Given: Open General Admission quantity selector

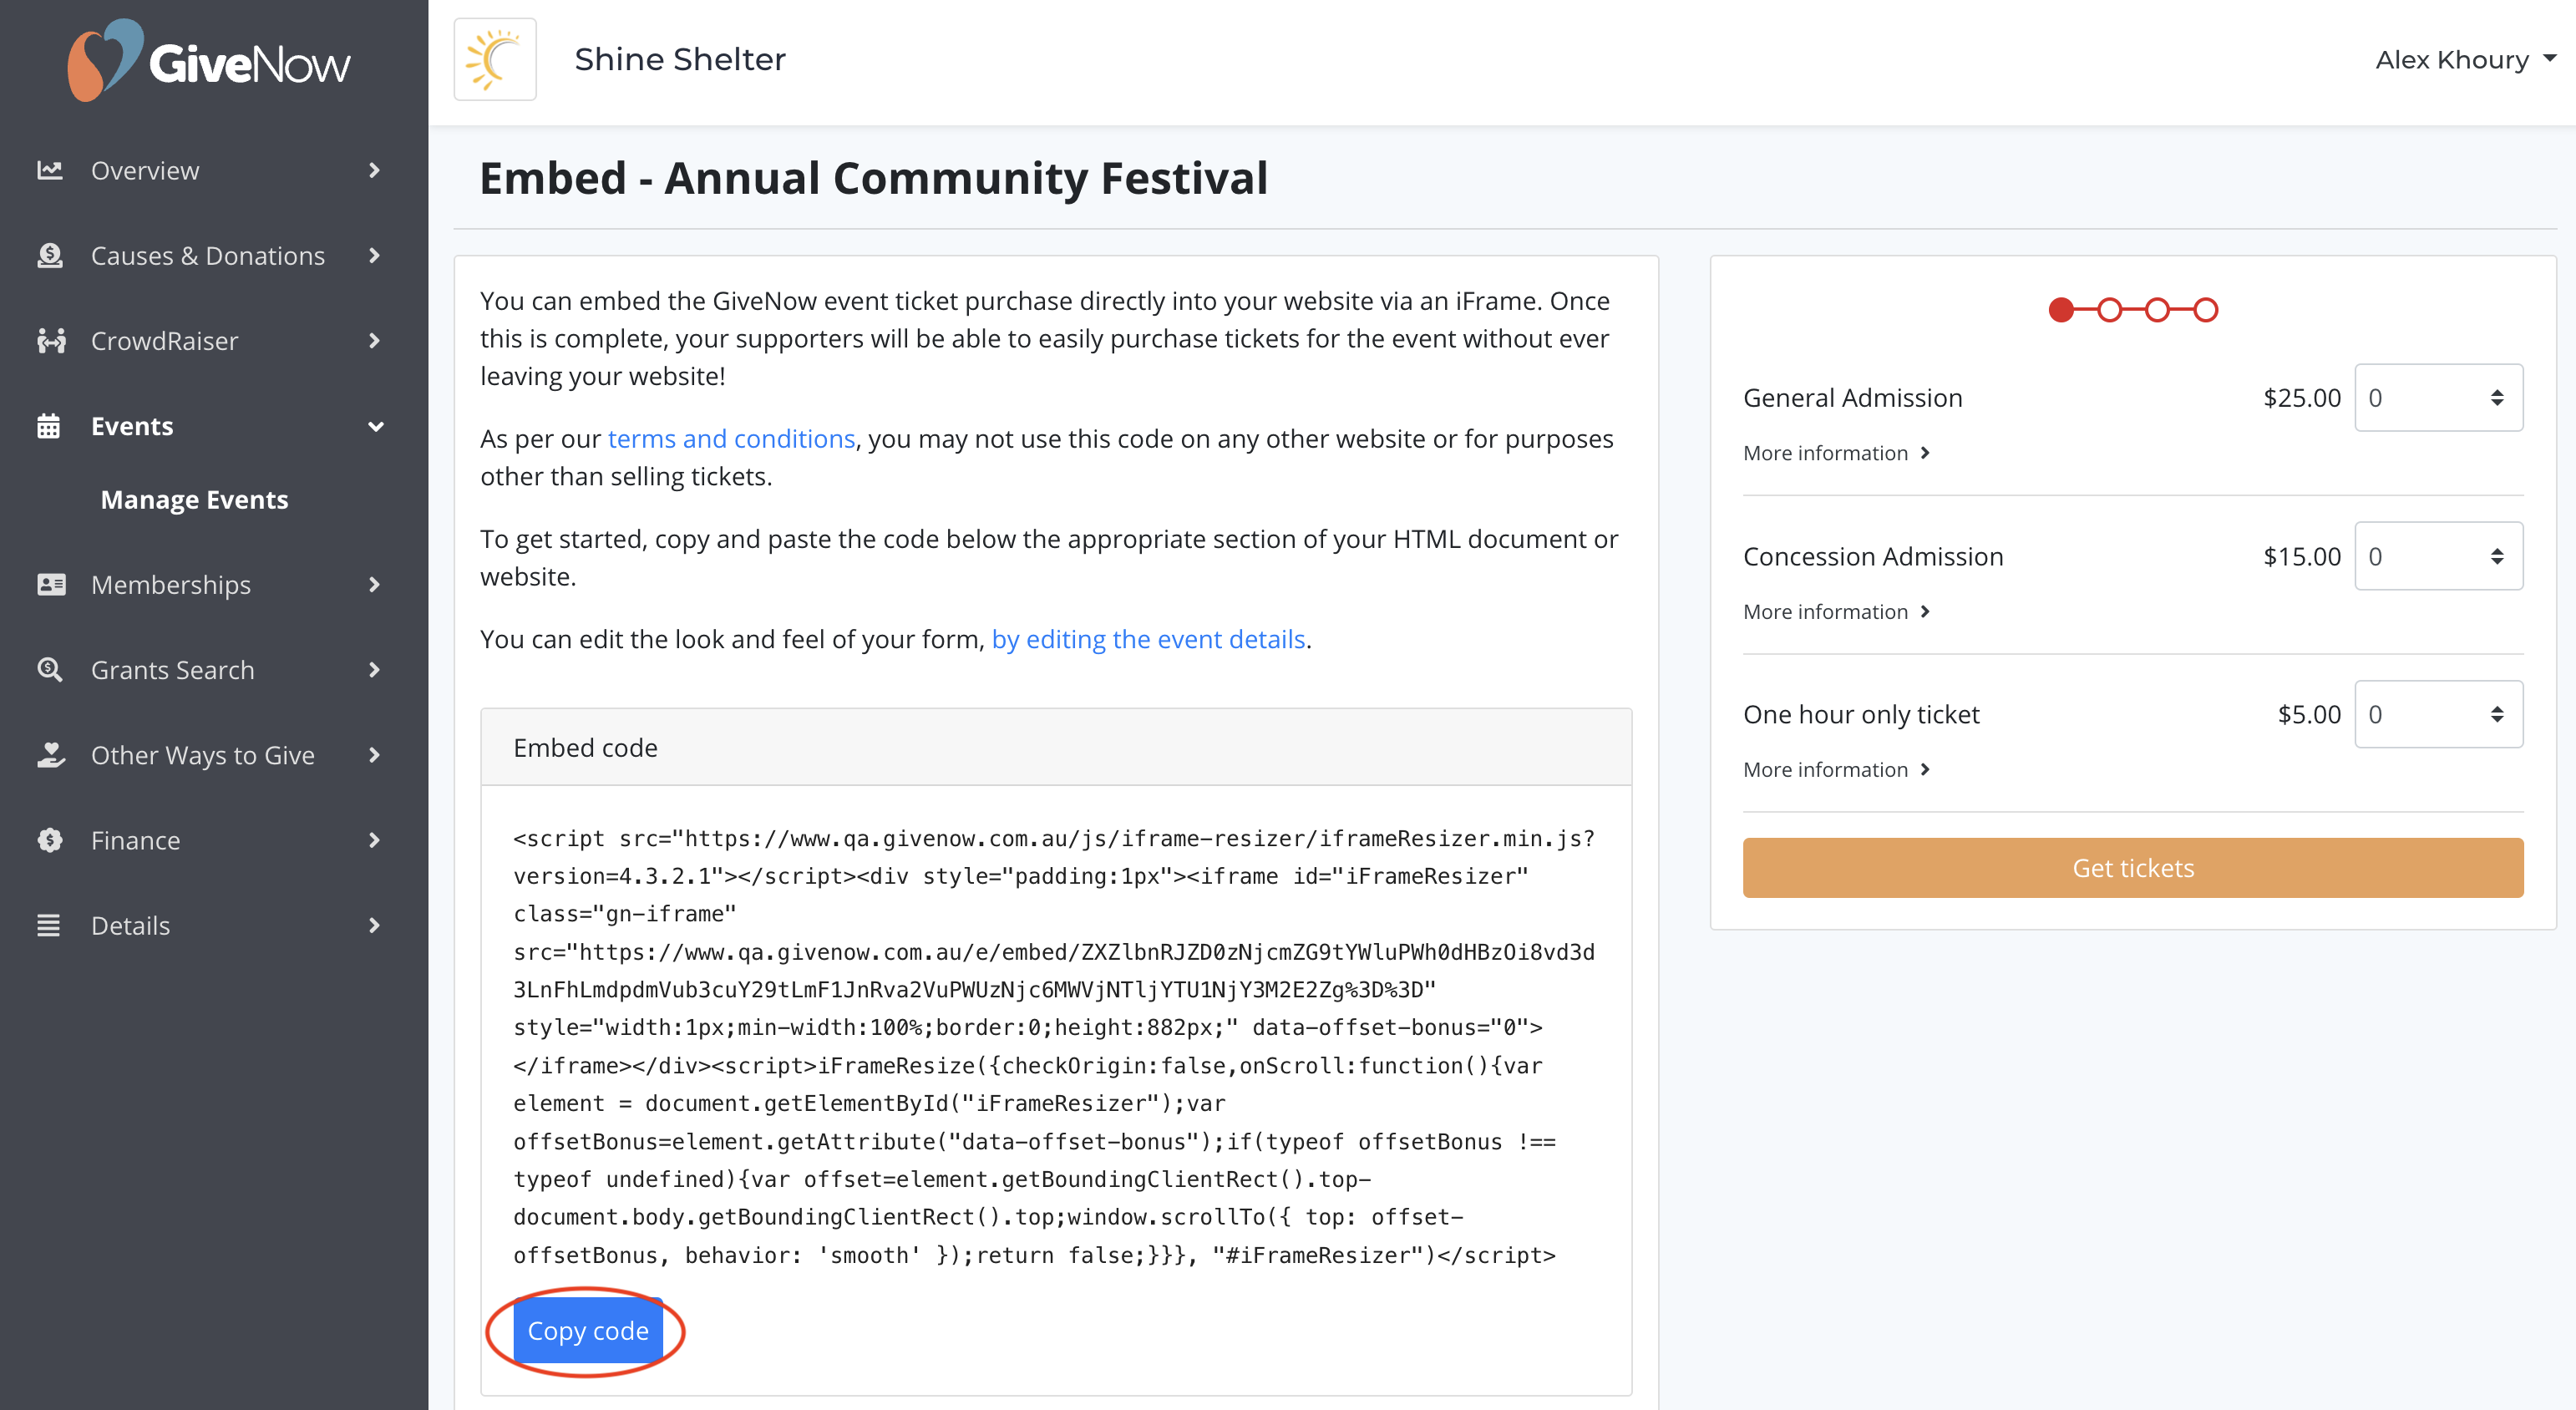Looking at the screenshot, I should [x=2438, y=398].
